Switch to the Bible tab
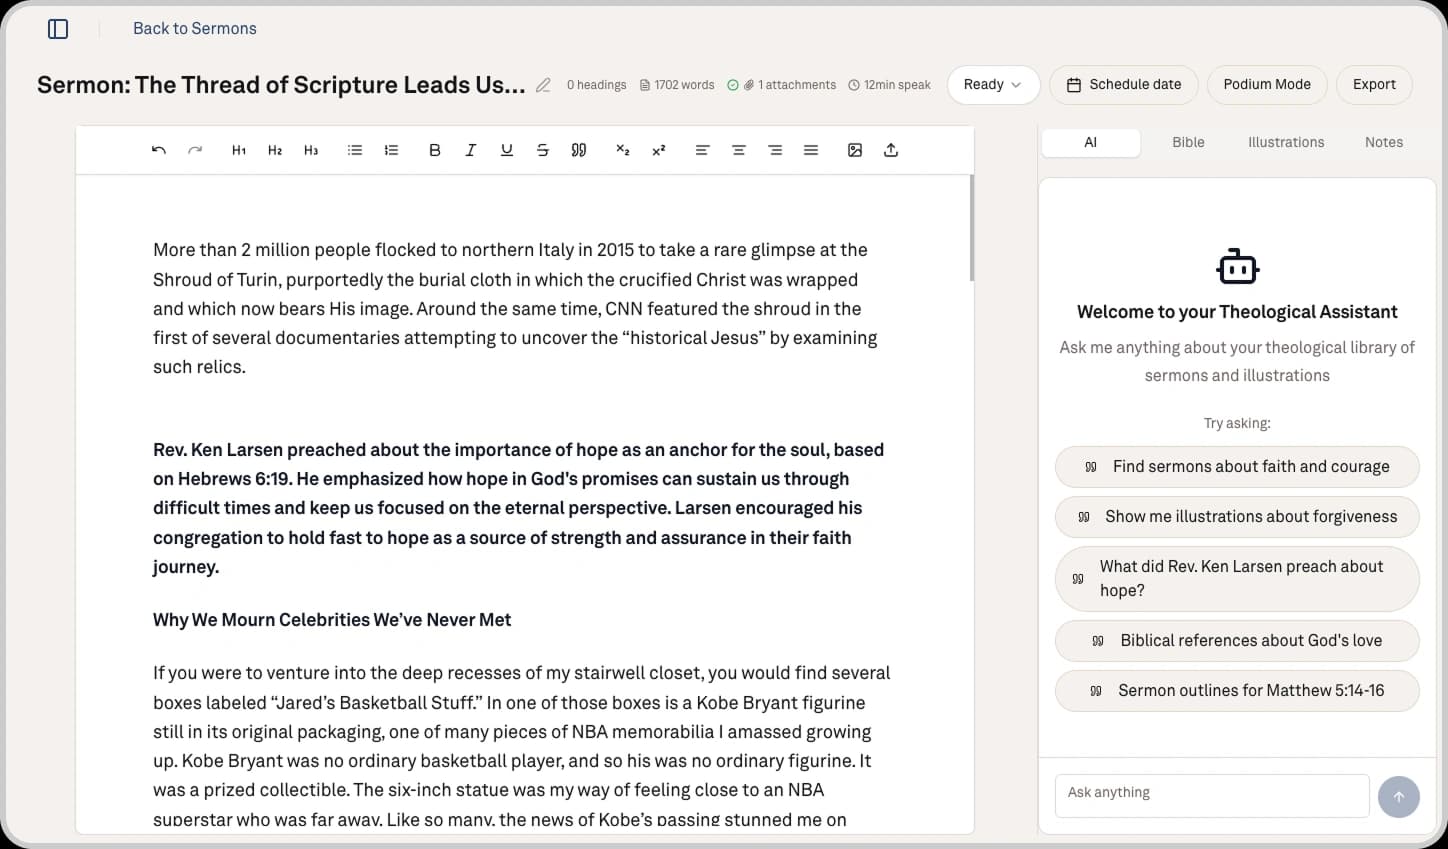Image resolution: width=1448 pixels, height=849 pixels. coord(1188,142)
